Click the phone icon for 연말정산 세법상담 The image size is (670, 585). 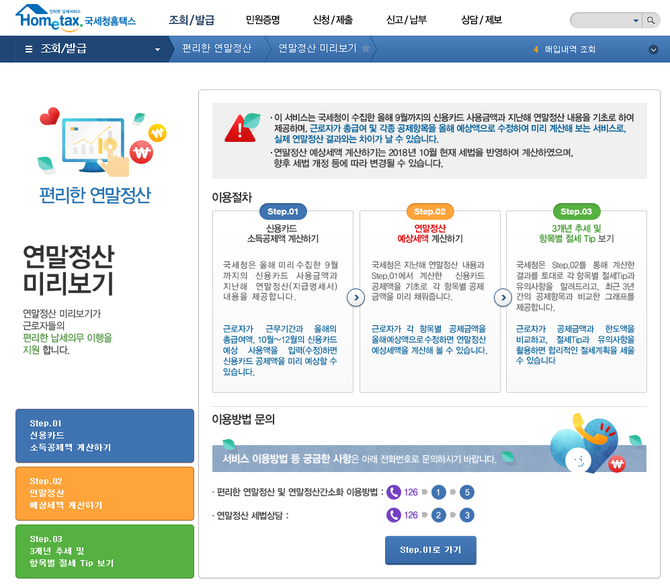(393, 515)
